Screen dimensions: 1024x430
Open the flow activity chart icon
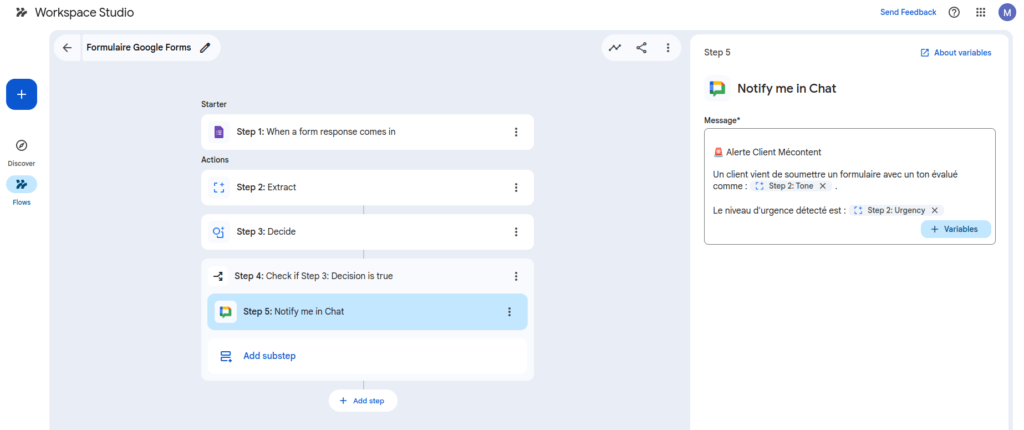615,48
